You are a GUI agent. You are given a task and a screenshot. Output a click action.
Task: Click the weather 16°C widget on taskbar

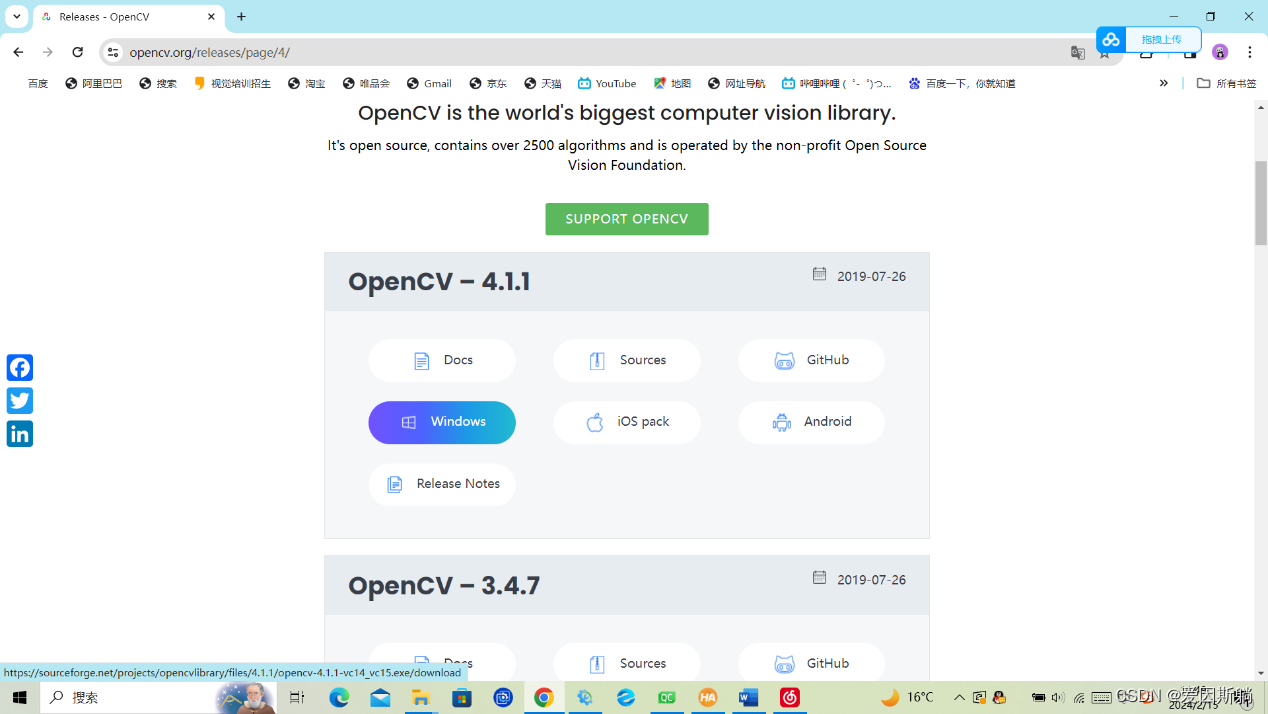[907, 698]
